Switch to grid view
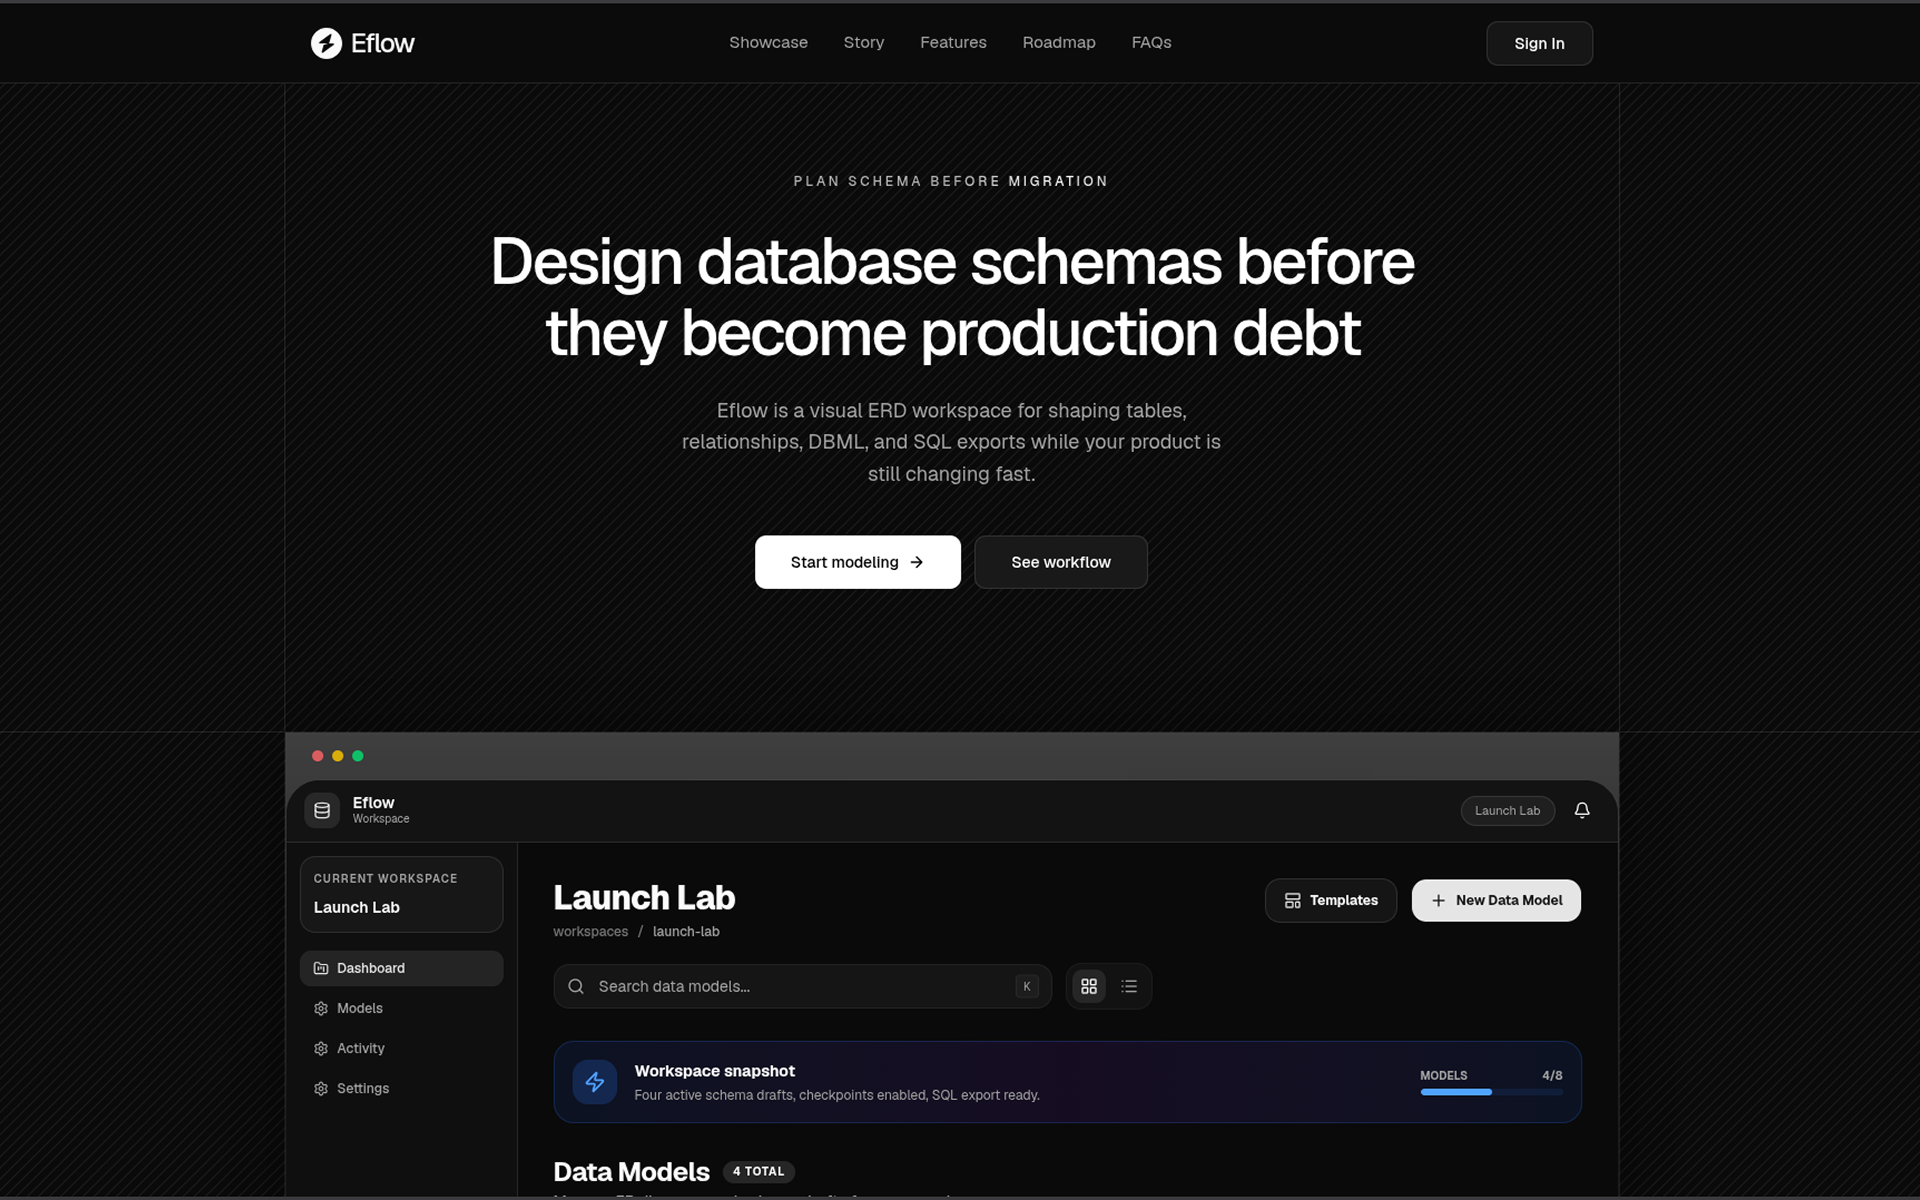This screenshot has width=1920, height=1200. click(x=1089, y=986)
